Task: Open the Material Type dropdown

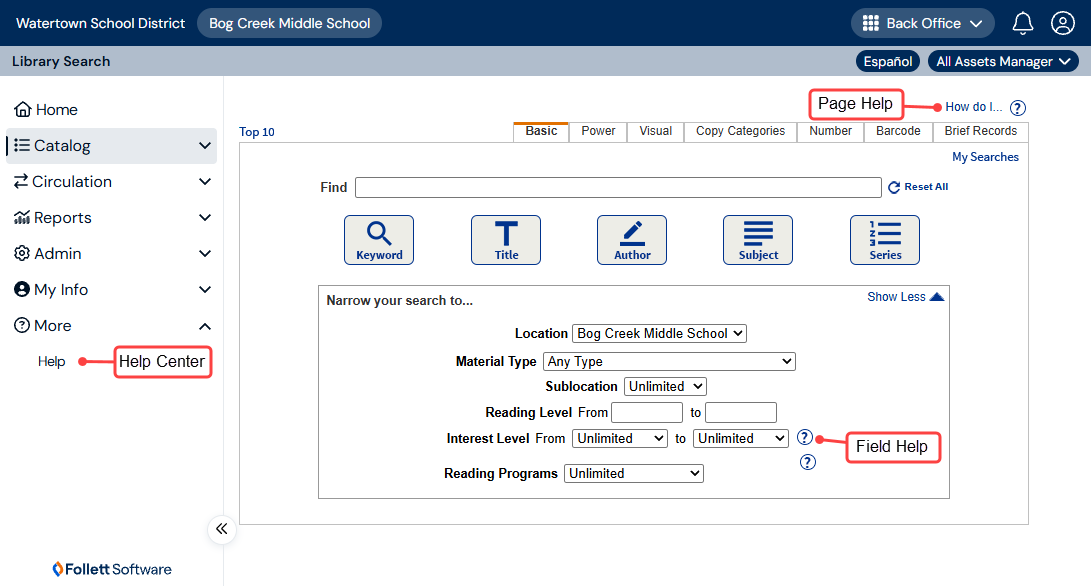Action: pyautogui.click(x=669, y=362)
